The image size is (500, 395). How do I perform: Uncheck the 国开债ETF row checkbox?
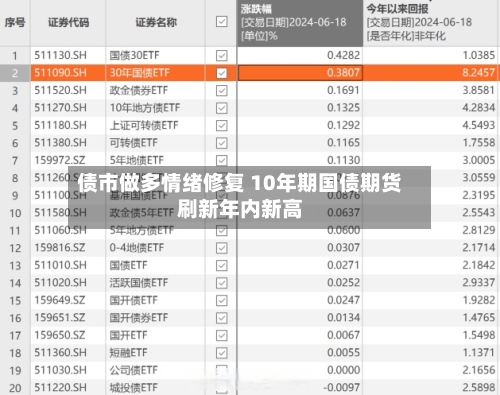click(x=222, y=300)
